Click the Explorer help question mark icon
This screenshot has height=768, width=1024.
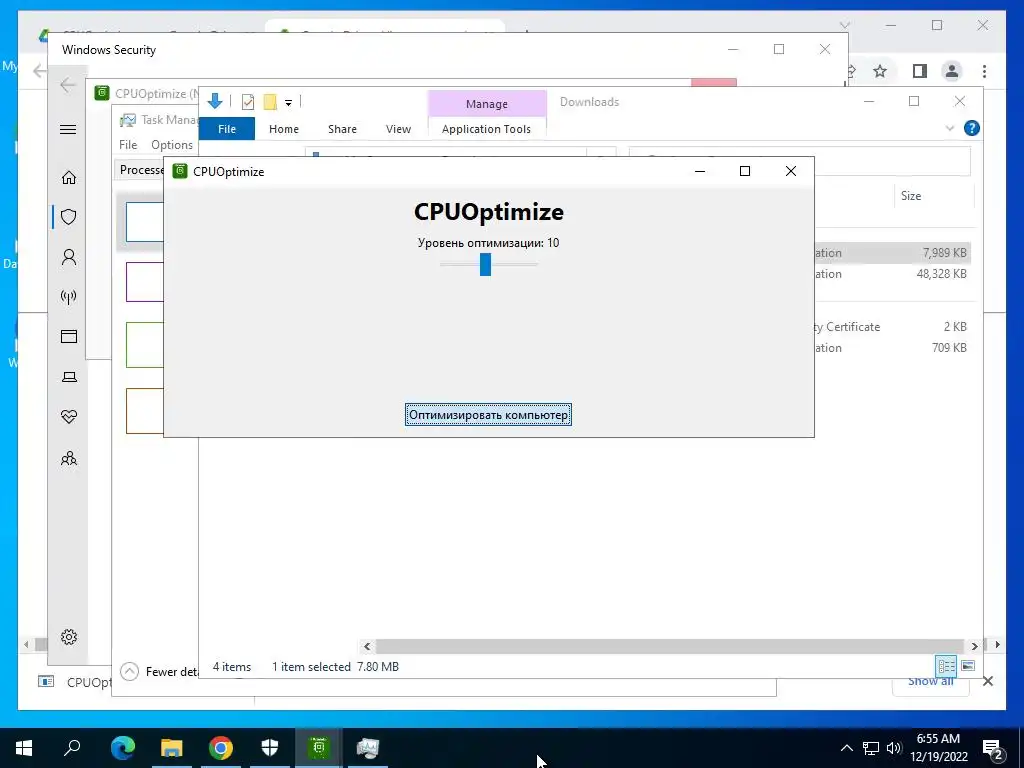(971, 128)
